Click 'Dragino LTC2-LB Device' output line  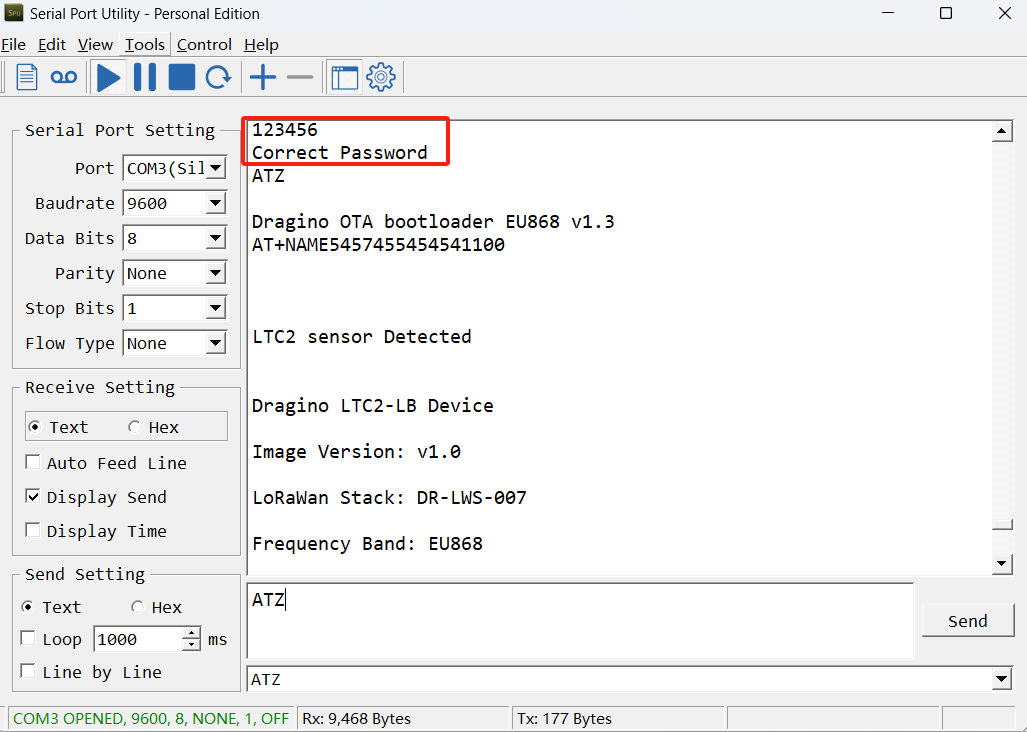coord(373,406)
